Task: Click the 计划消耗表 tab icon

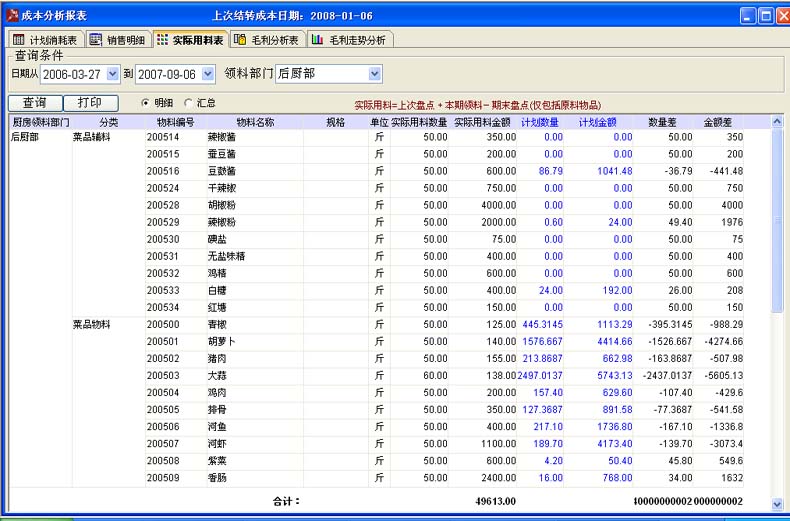Action: point(18,40)
